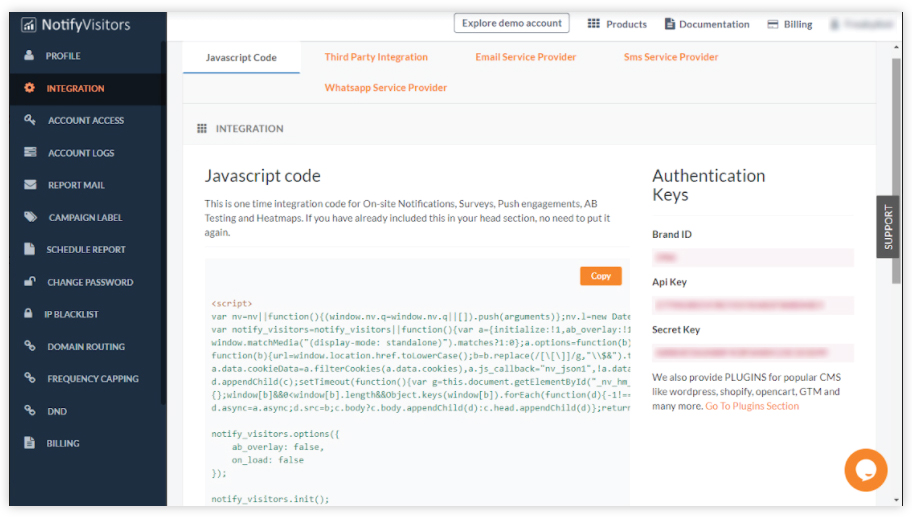This screenshot has width=912, height=517.
Task: Click the Frequency Capping link icon
Action: [30, 378]
